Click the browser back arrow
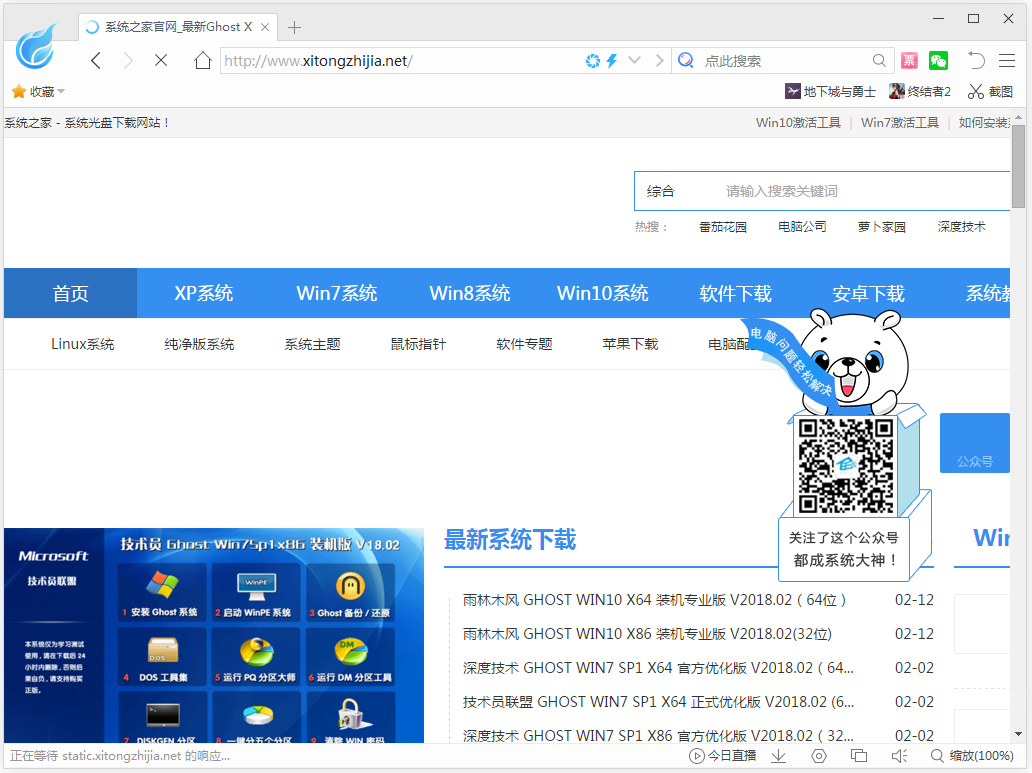 click(x=96, y=61)
